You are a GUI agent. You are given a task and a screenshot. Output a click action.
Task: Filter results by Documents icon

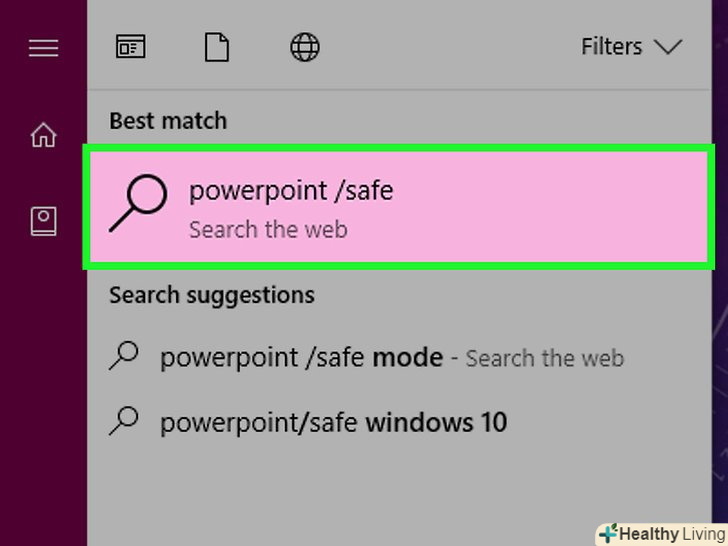click(217, 47)
